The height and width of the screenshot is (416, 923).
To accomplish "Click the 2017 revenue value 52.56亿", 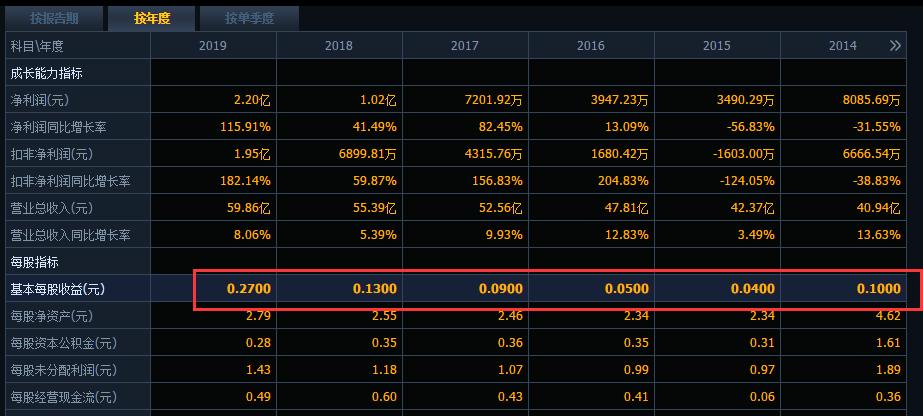I will point(500,208).
